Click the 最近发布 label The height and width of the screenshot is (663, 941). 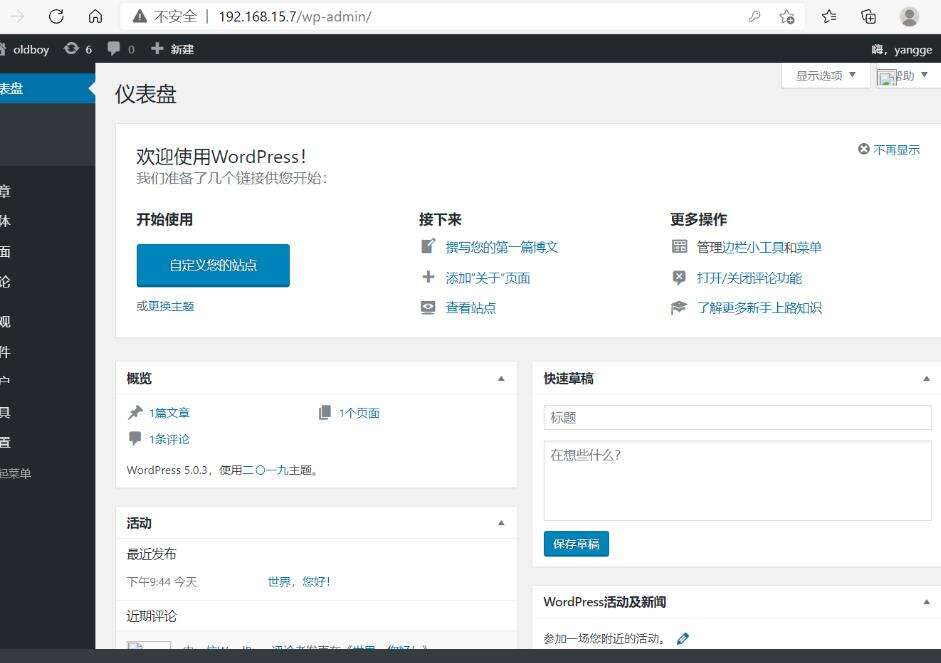(152, 554)
